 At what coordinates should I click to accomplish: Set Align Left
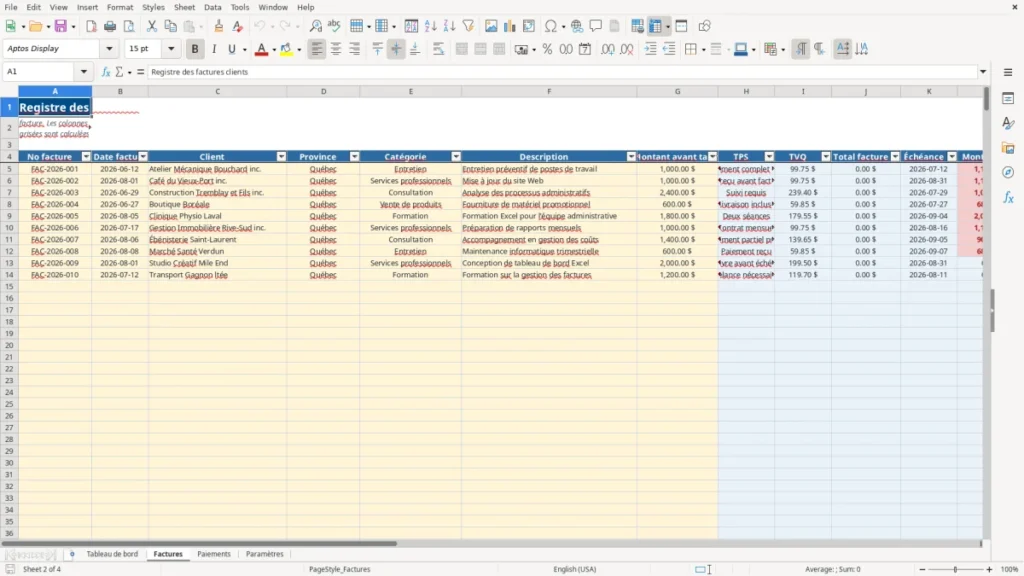pos(317,49)
